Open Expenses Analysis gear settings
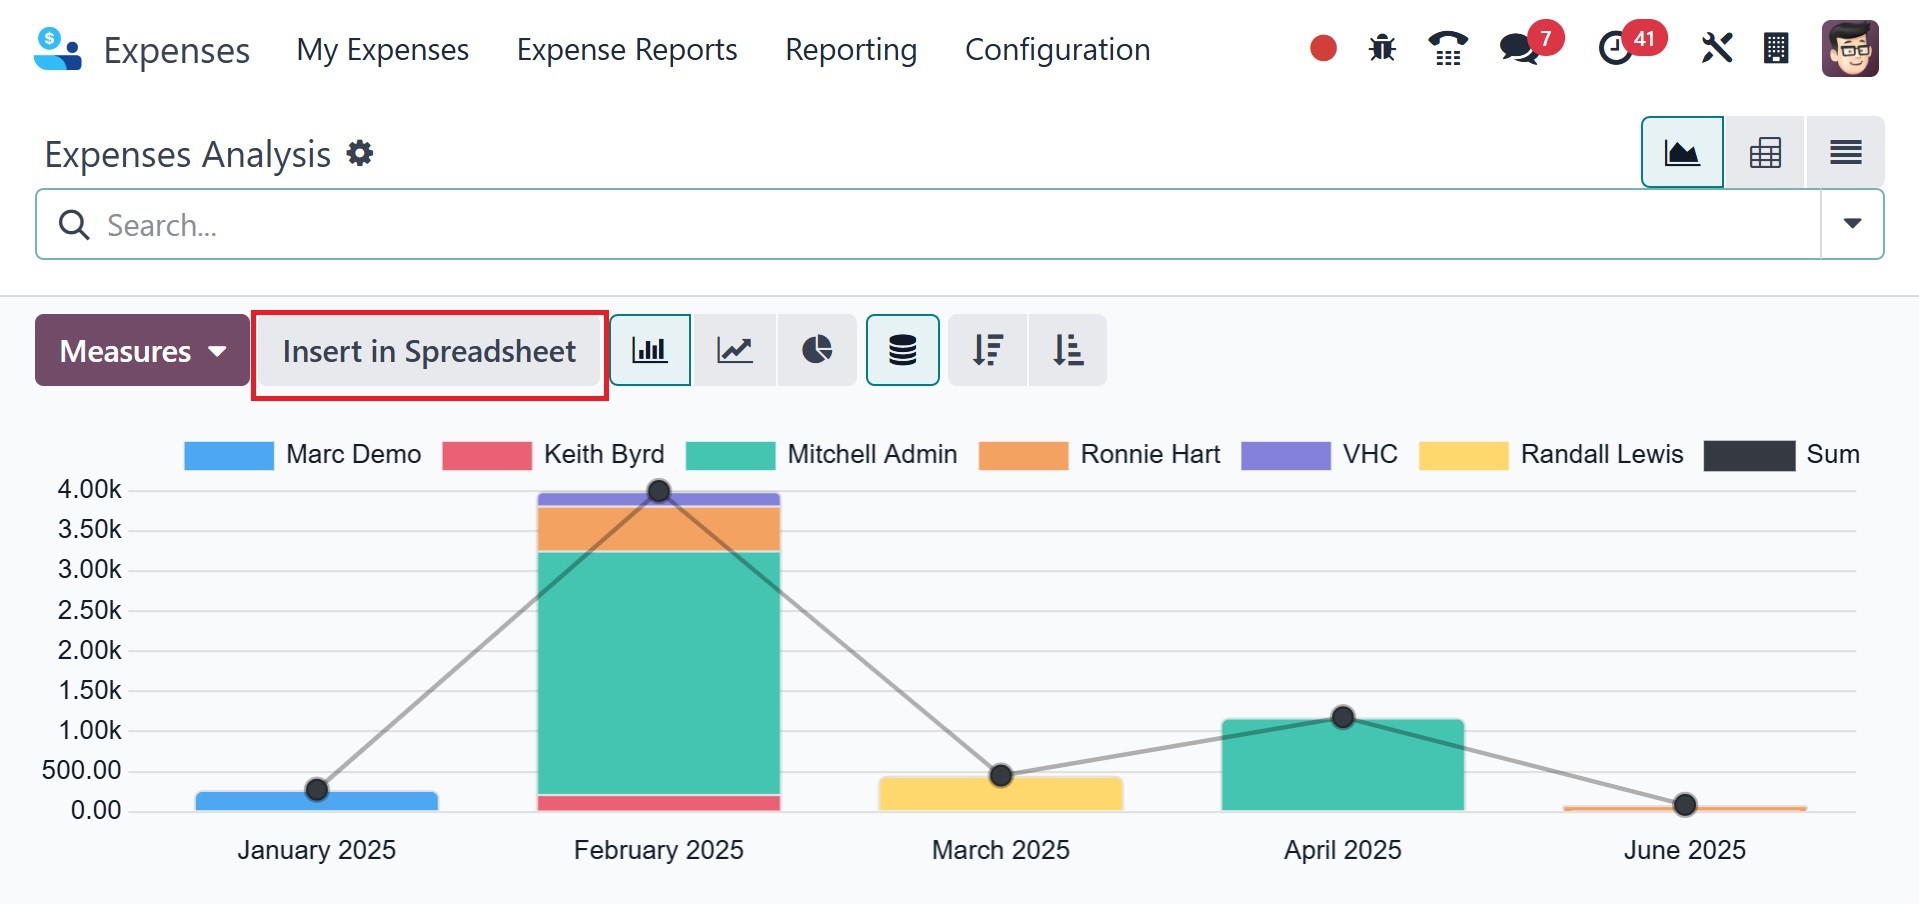The image size is (1919, 904). 360,153
